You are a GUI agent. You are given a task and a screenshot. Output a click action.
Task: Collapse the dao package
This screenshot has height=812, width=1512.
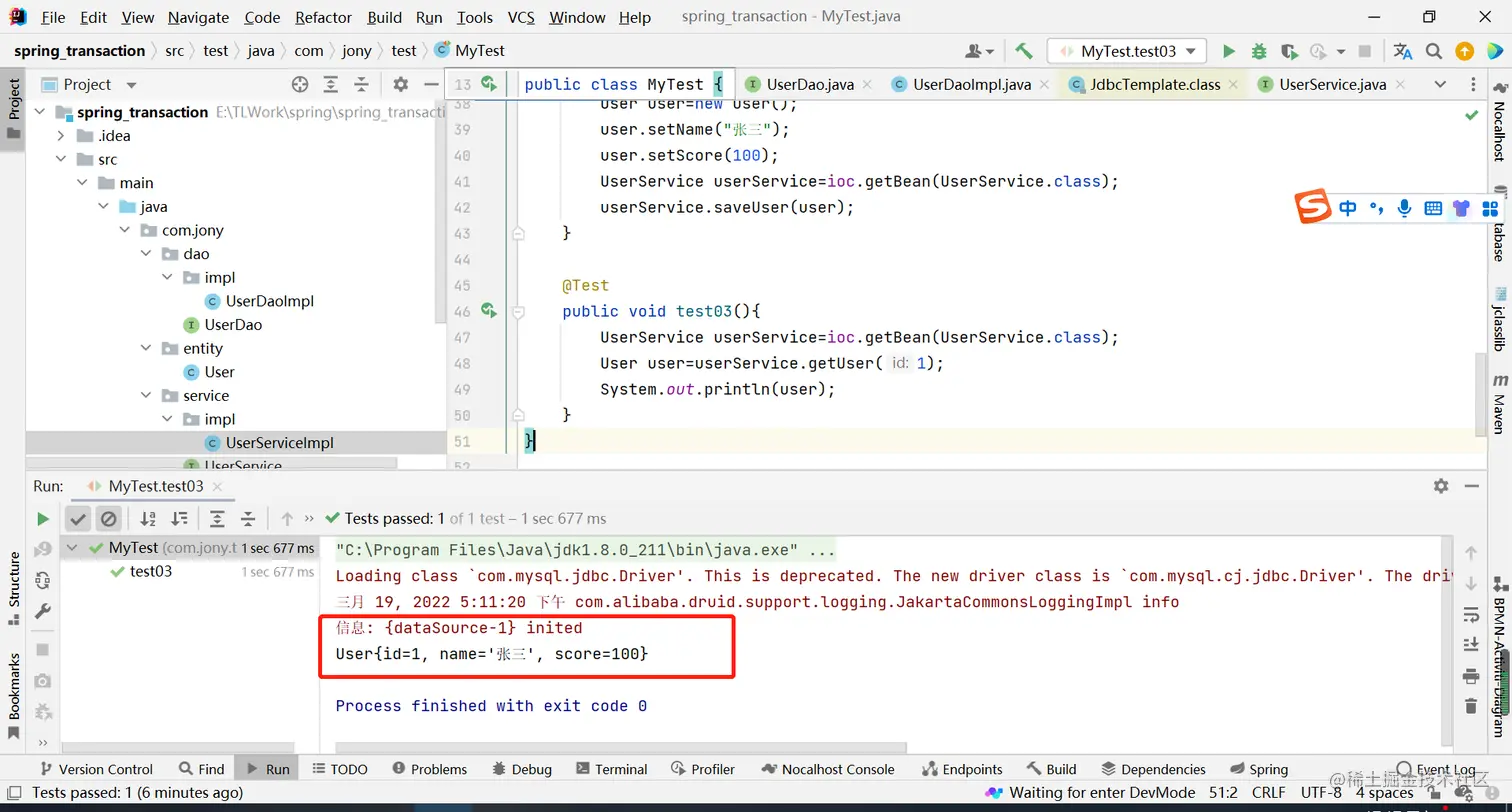point(145,254)
